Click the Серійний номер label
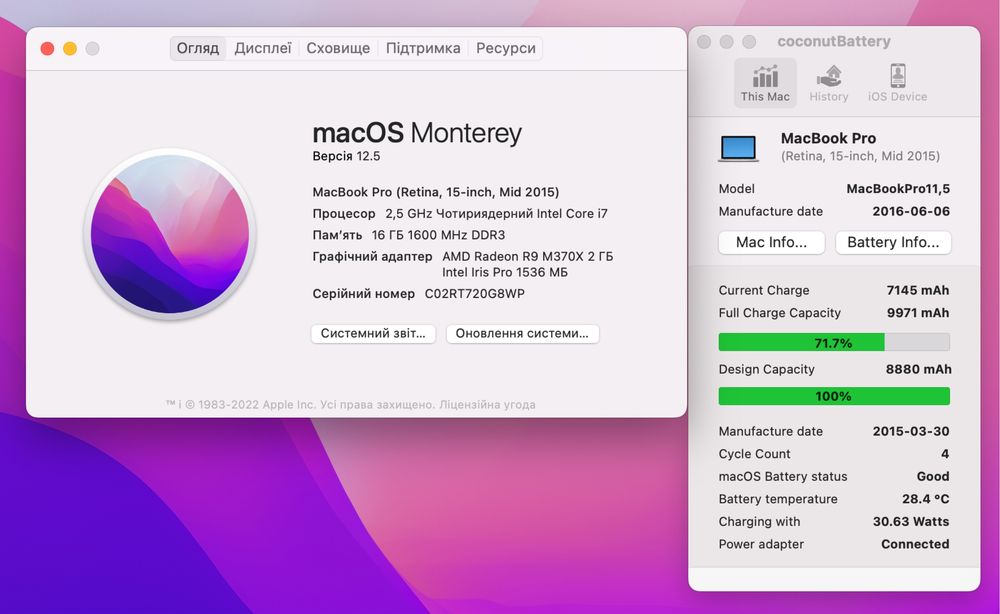1000x614 pixels. [364, 294]
